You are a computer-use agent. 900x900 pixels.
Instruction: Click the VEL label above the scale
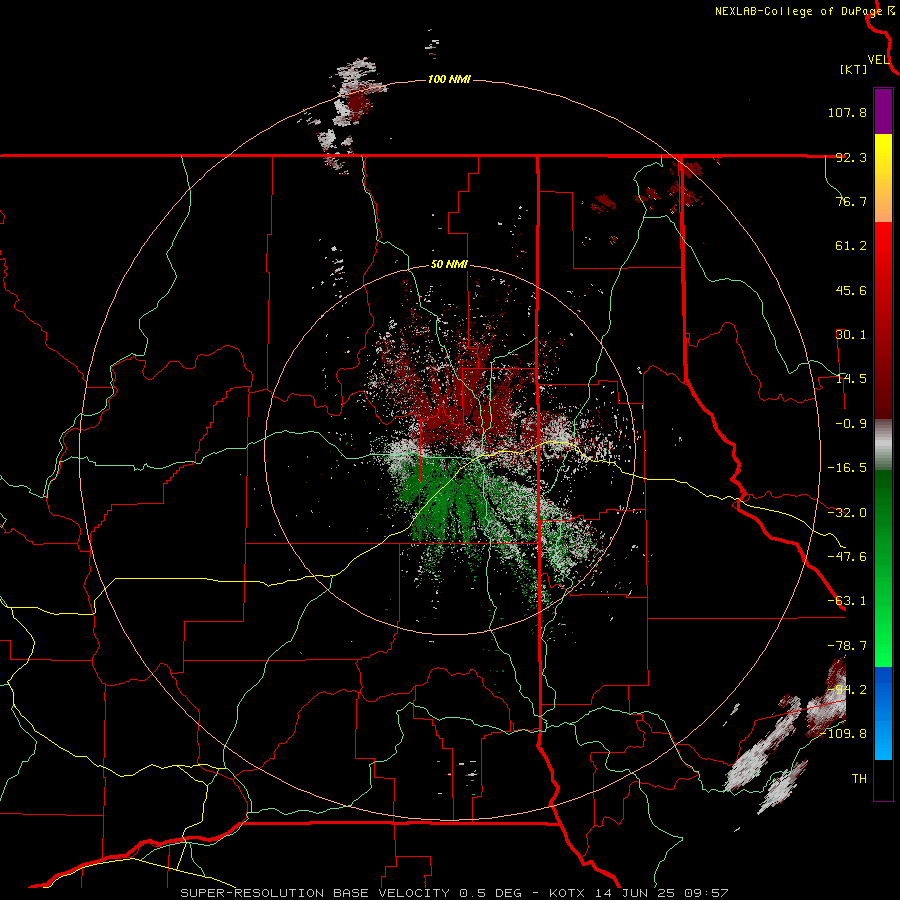tap(878, 60)
